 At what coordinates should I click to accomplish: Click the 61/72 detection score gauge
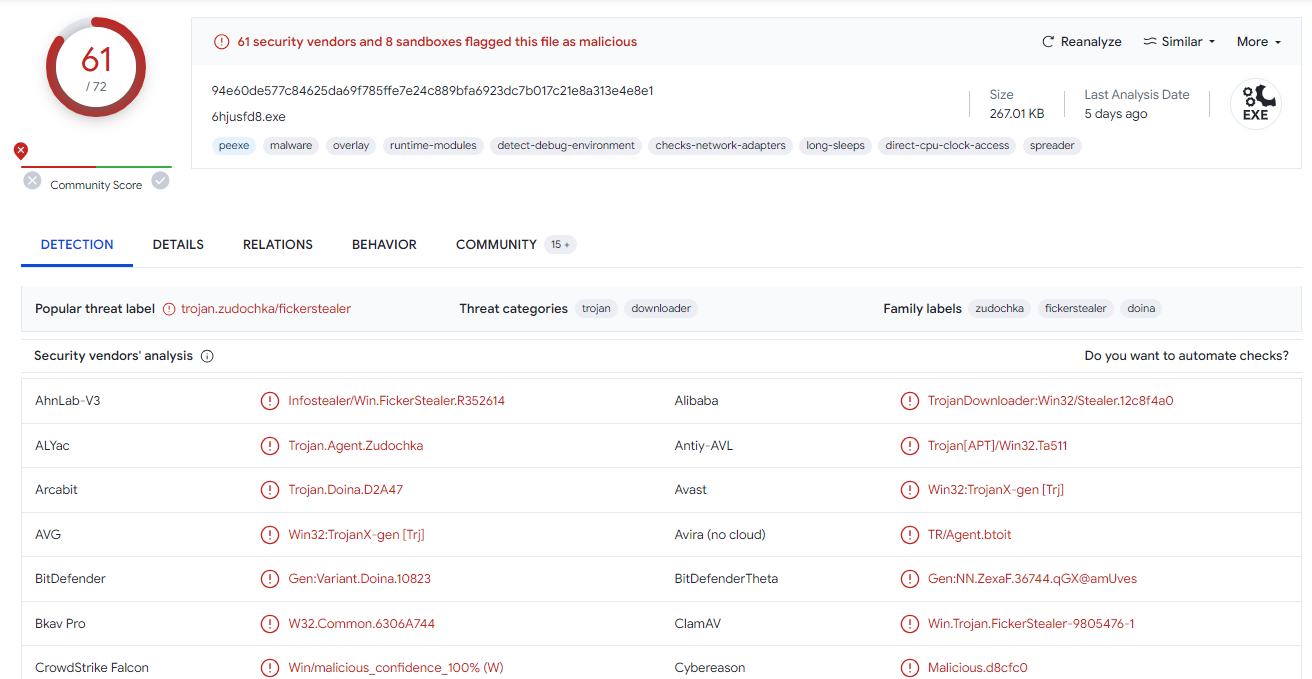[96, 67]
